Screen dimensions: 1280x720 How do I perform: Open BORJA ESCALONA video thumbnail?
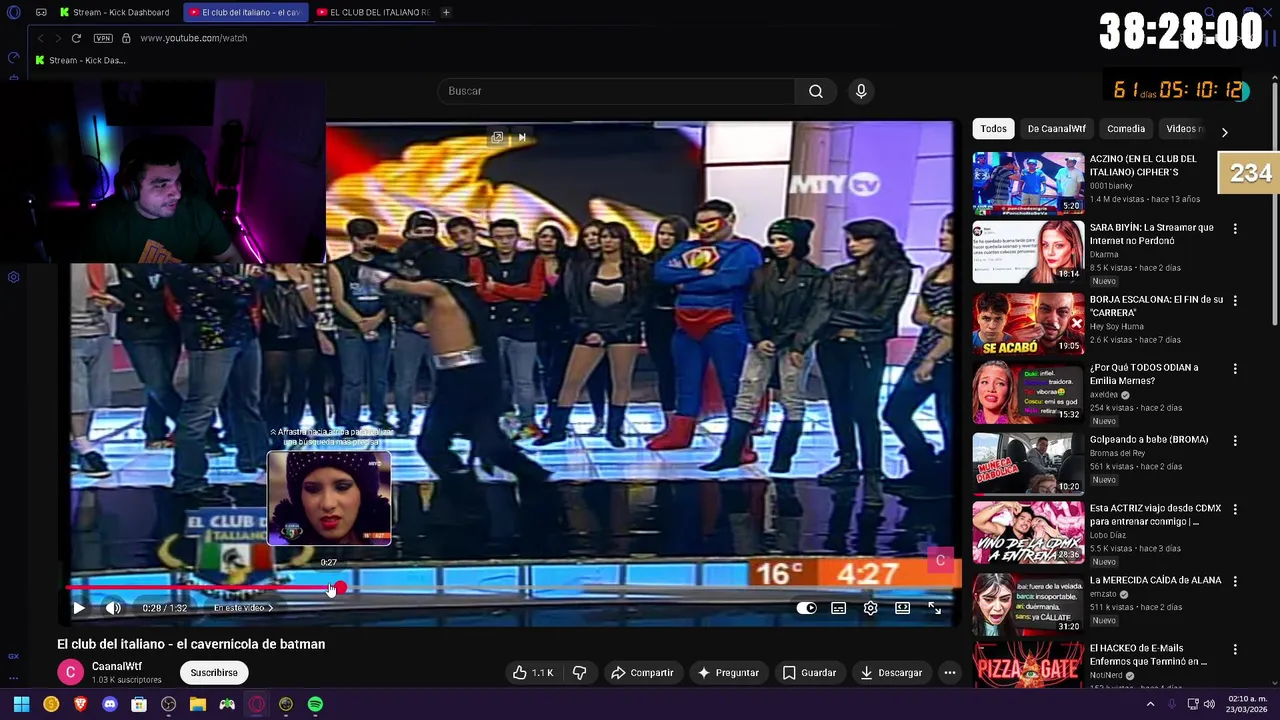(1028, 323)
